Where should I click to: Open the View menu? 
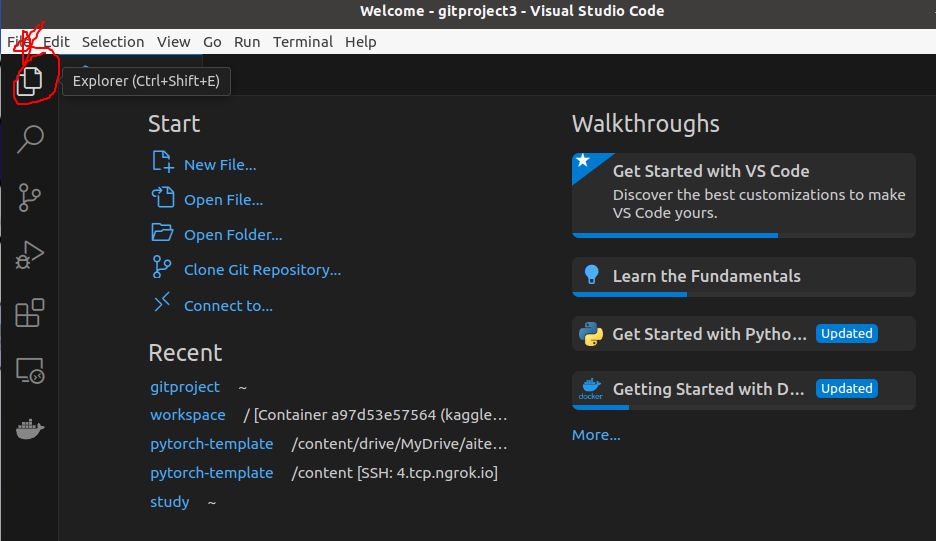tap(173, 42)
